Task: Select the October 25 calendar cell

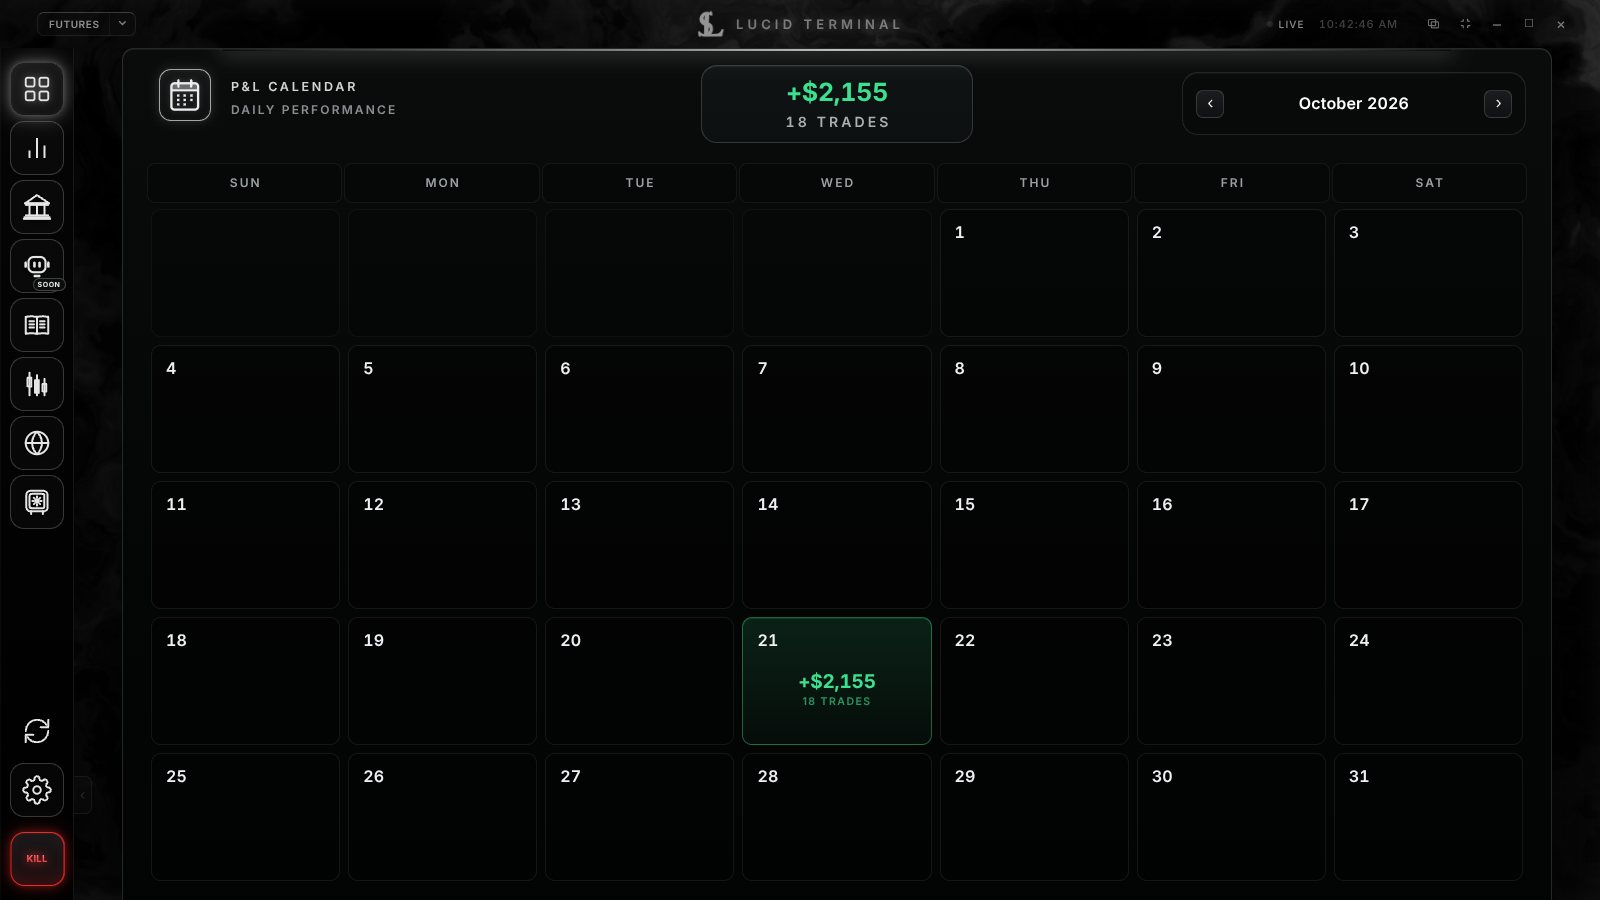Action: [245, 817]
